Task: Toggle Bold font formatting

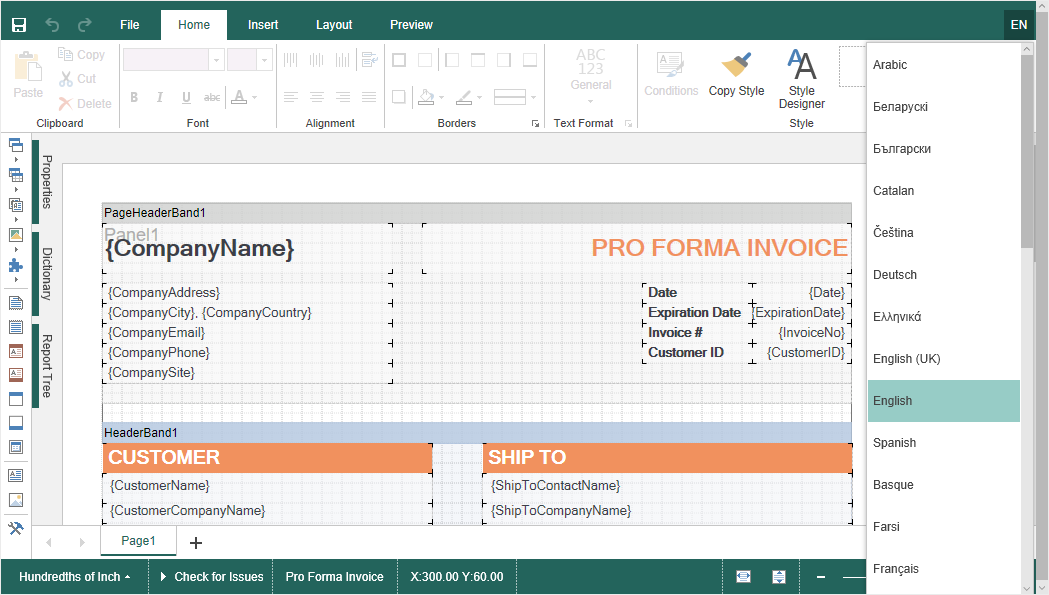Action: 134,97
